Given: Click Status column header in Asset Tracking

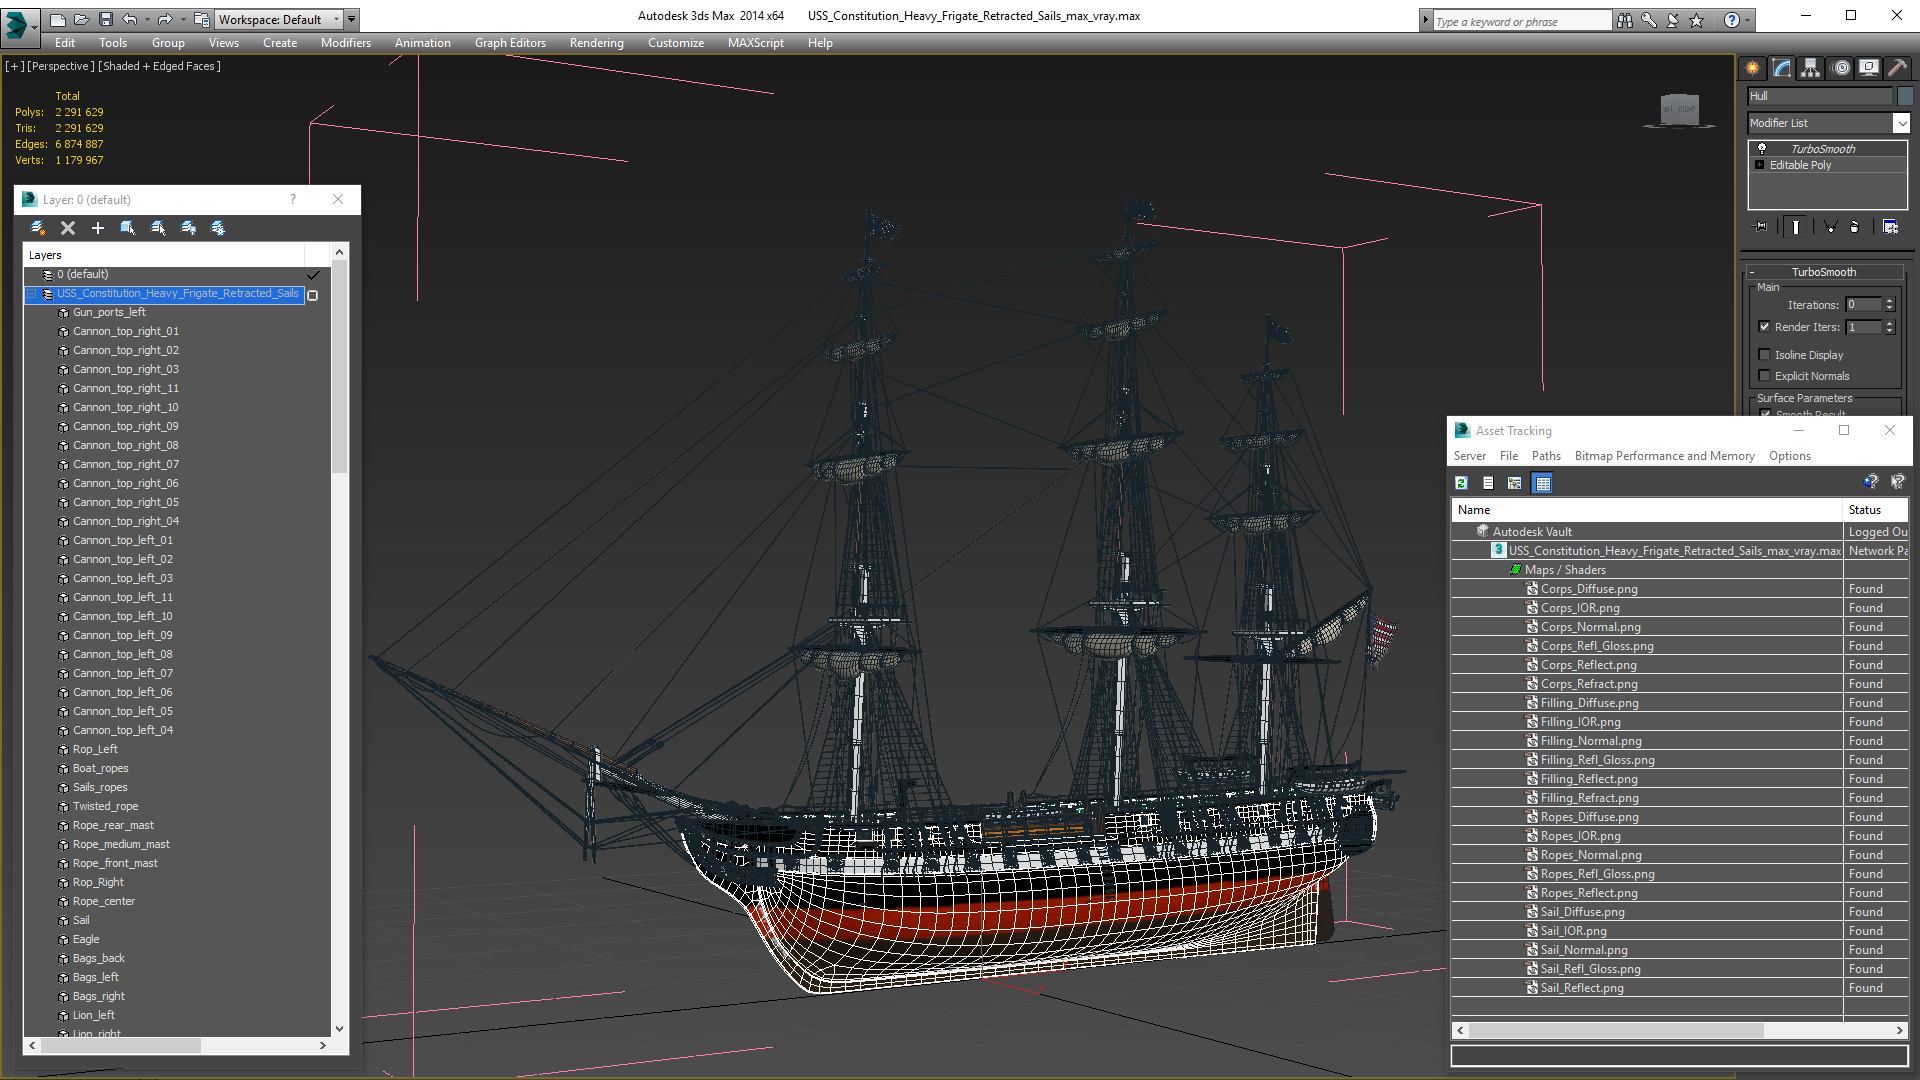Looking at the screenshot, I should click(1876, 510).
